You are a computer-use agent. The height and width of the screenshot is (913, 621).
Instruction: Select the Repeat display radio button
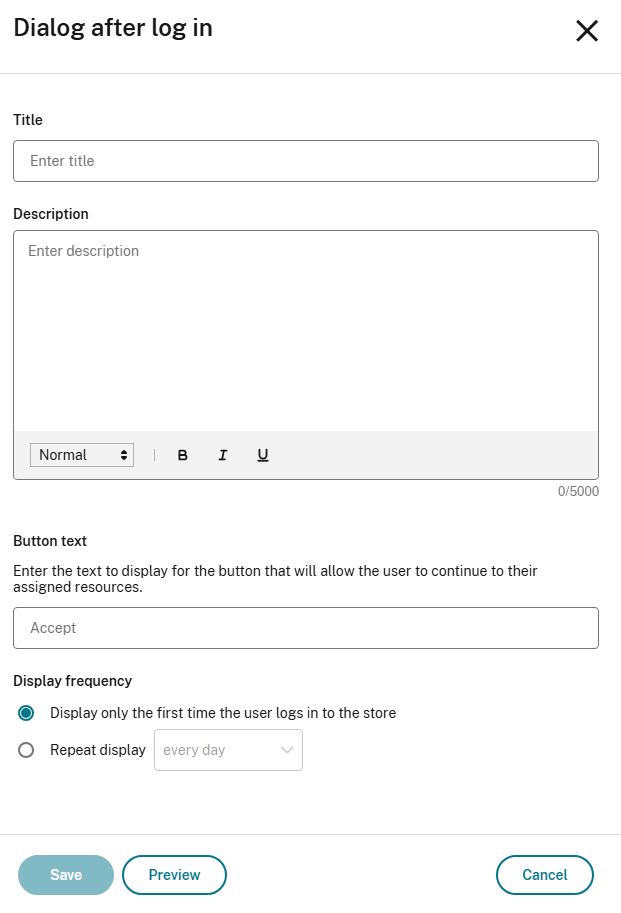(26, 750)
